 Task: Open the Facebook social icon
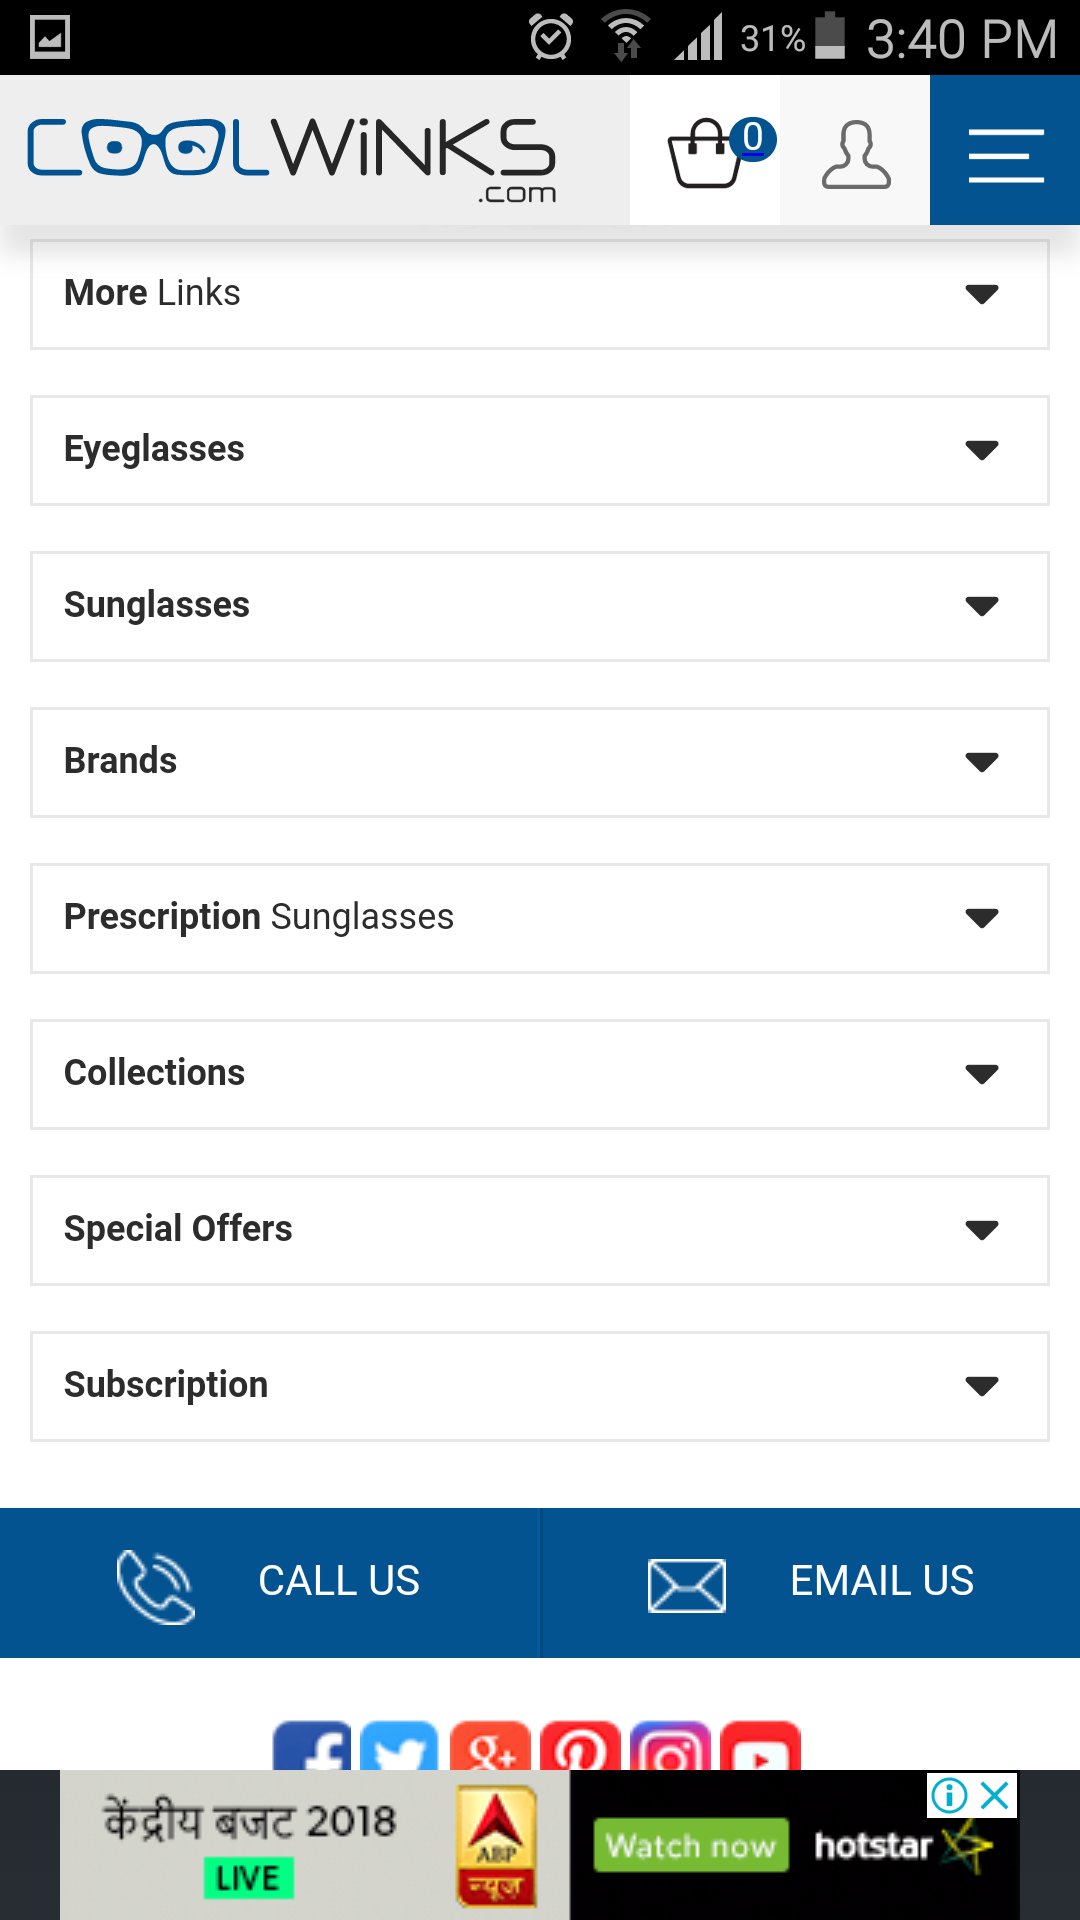coord(312,1746)
